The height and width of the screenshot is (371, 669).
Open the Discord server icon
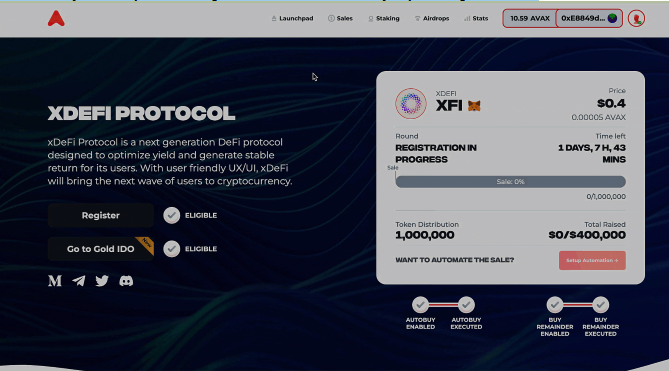126,281
